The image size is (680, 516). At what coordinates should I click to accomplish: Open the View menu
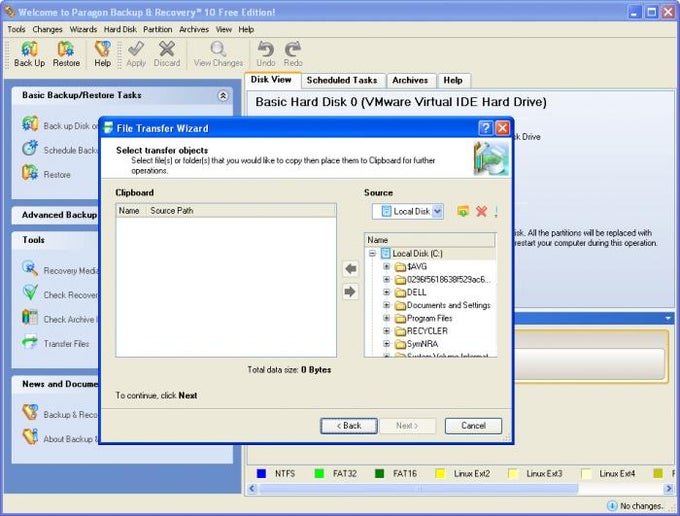click(x=224, y=29)
